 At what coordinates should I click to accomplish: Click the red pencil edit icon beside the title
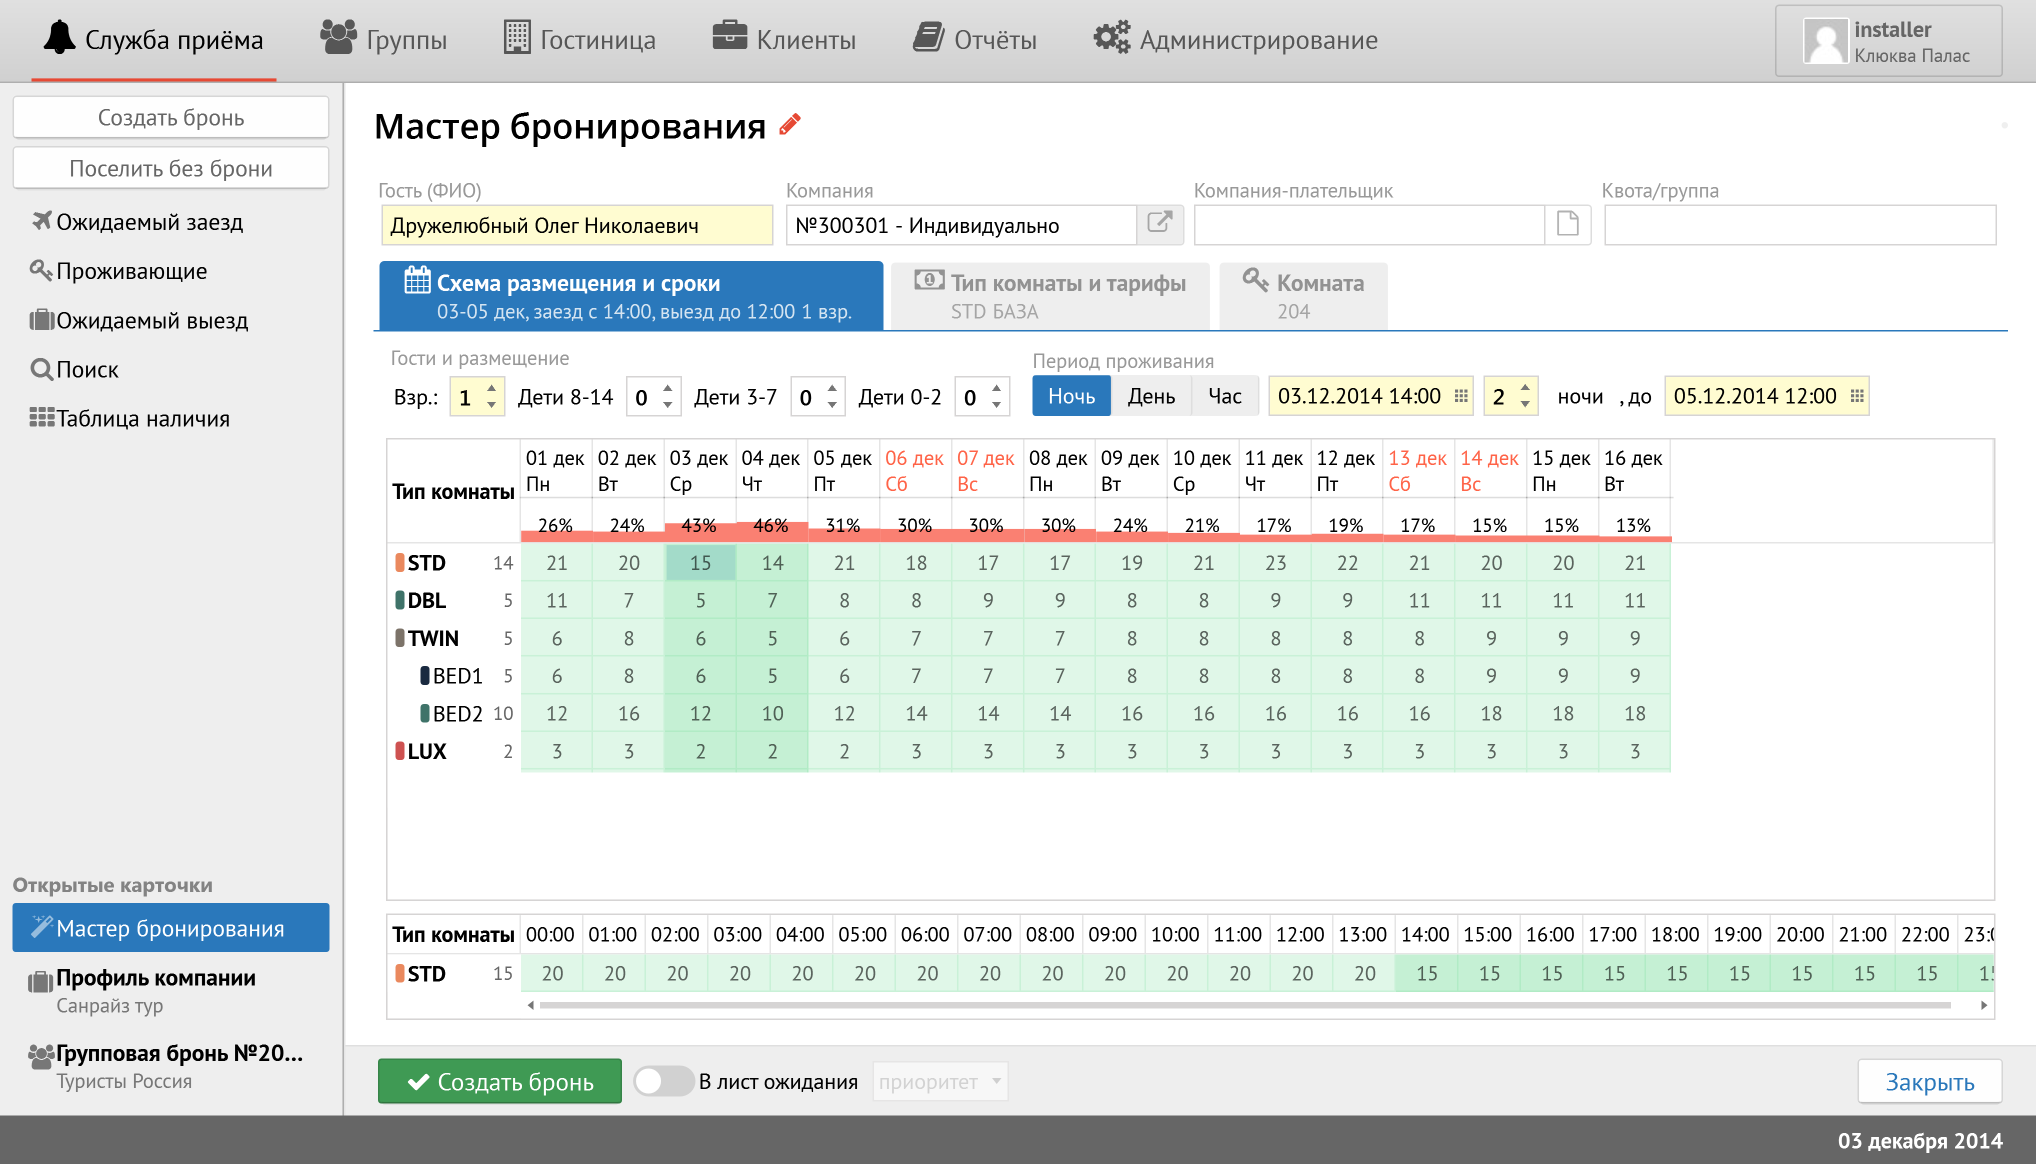[790, 124]
